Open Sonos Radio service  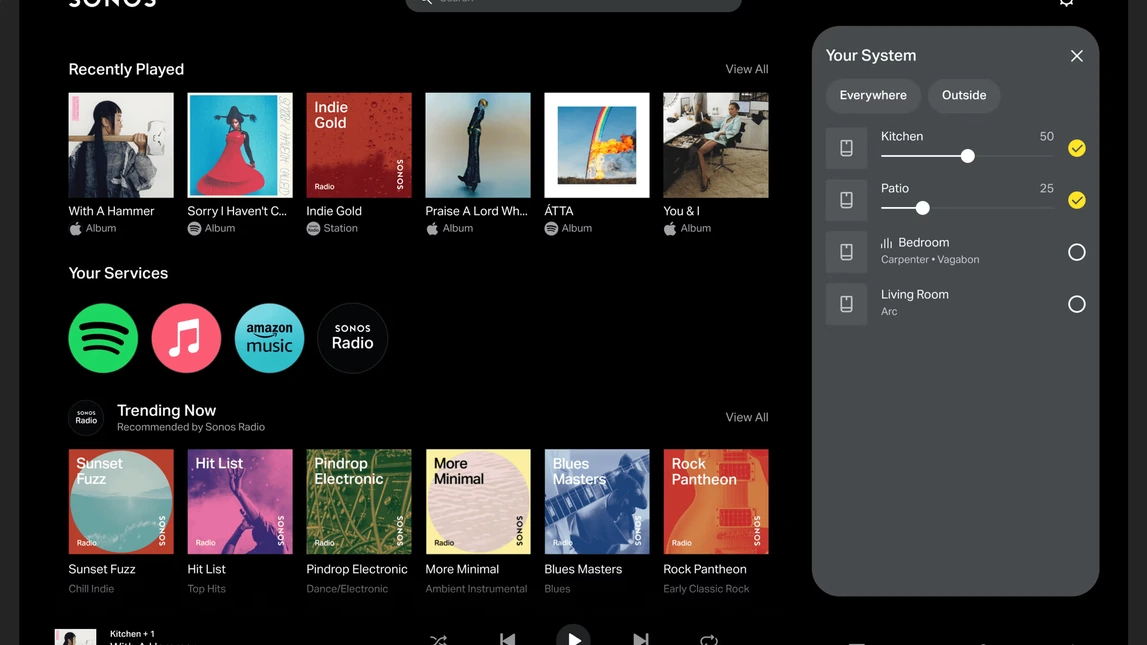(x=352, y=338)
